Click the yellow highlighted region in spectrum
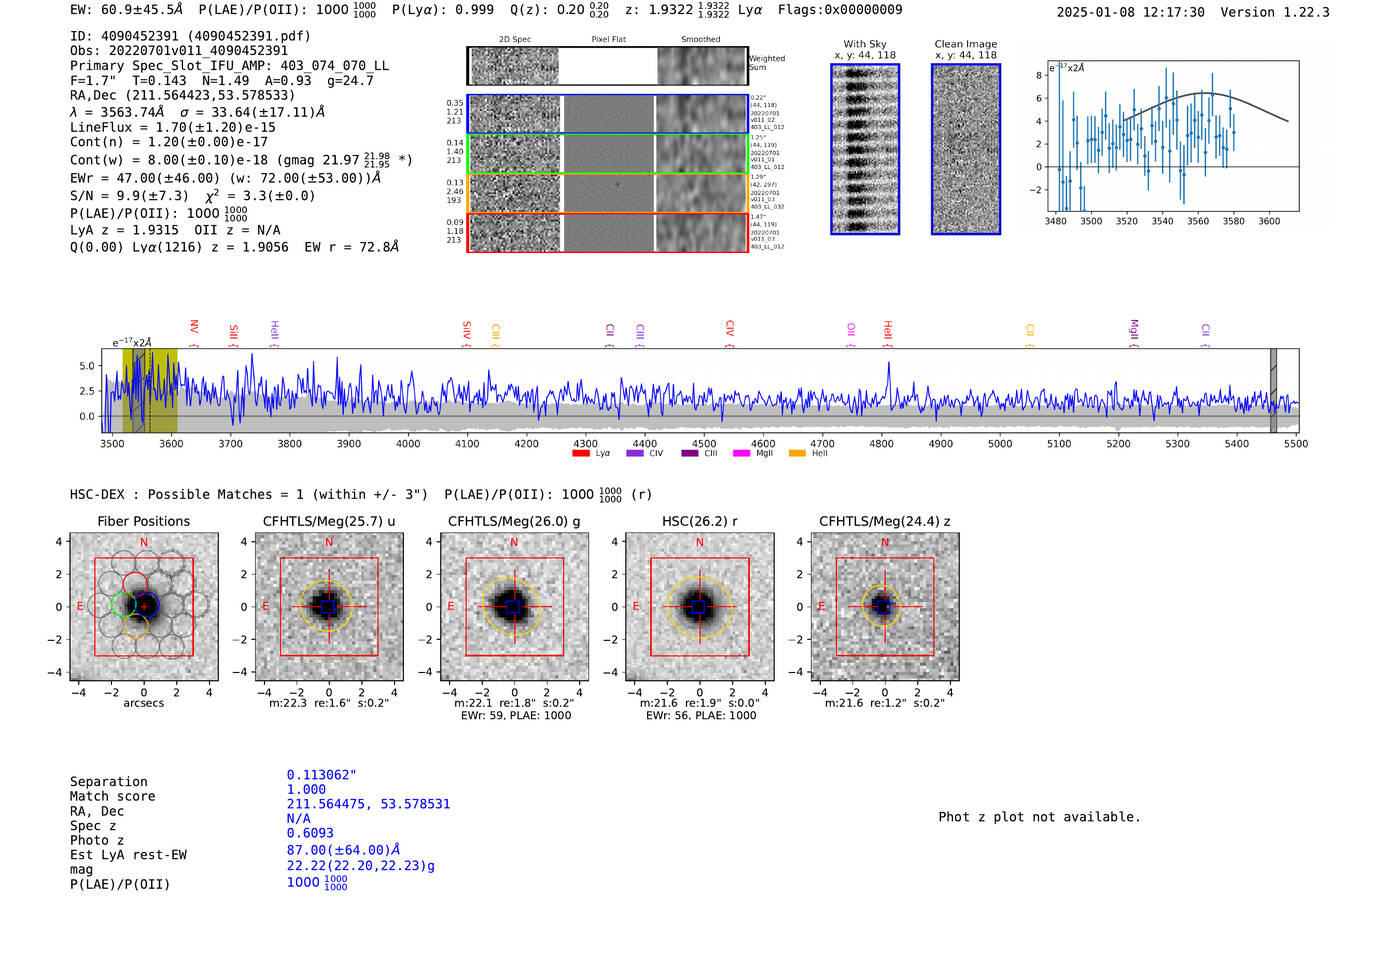The height and width of the screenshot is (953, 1400). (150, 391)
